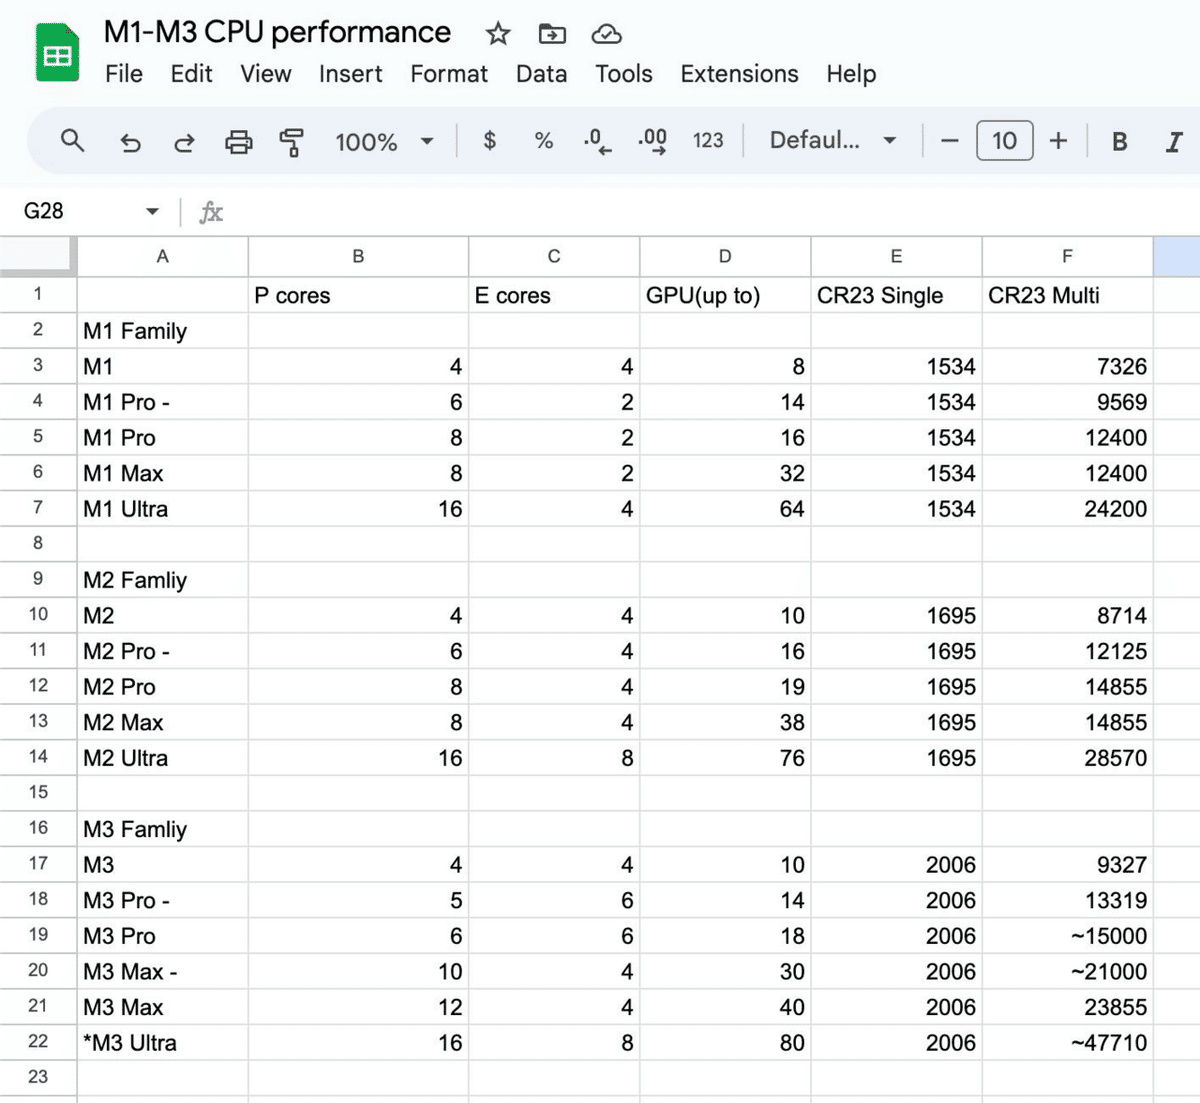The height and width of the screenshot is (1103, 1200).
Task: Activate the paint format tool
Action: tap(291, 142)
